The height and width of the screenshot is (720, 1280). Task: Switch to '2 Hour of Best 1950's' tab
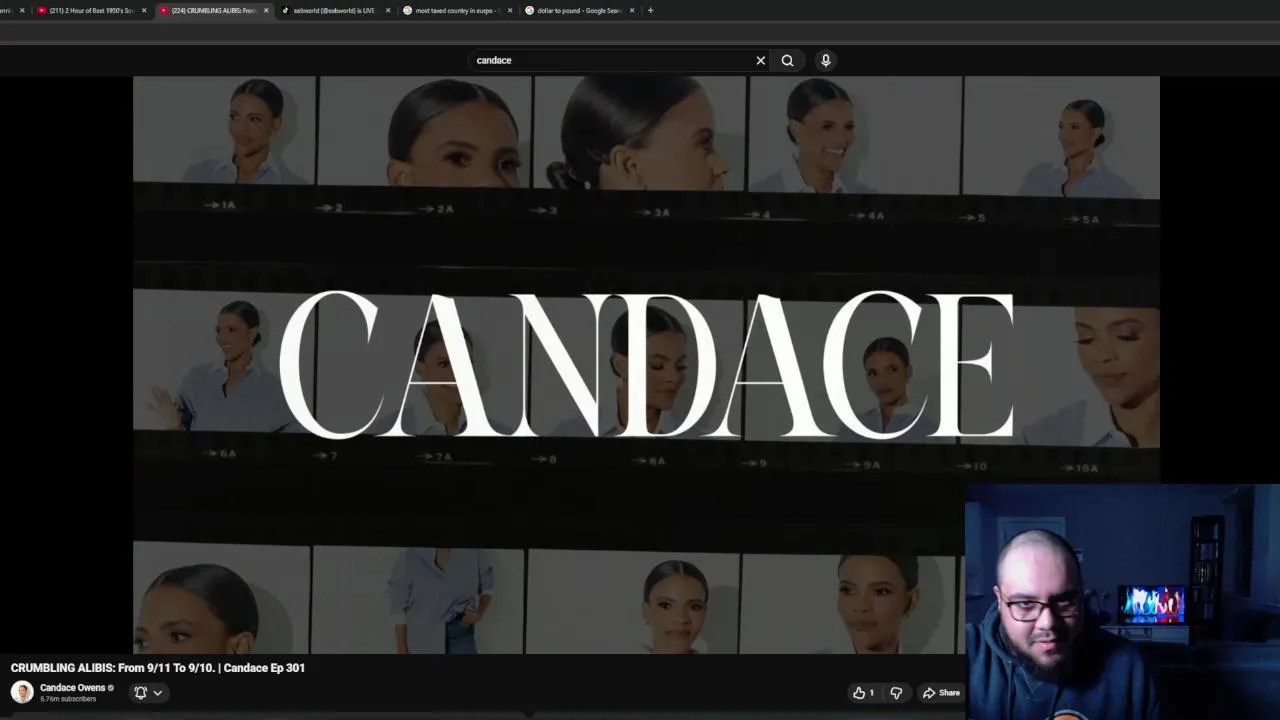pos(91,10)
